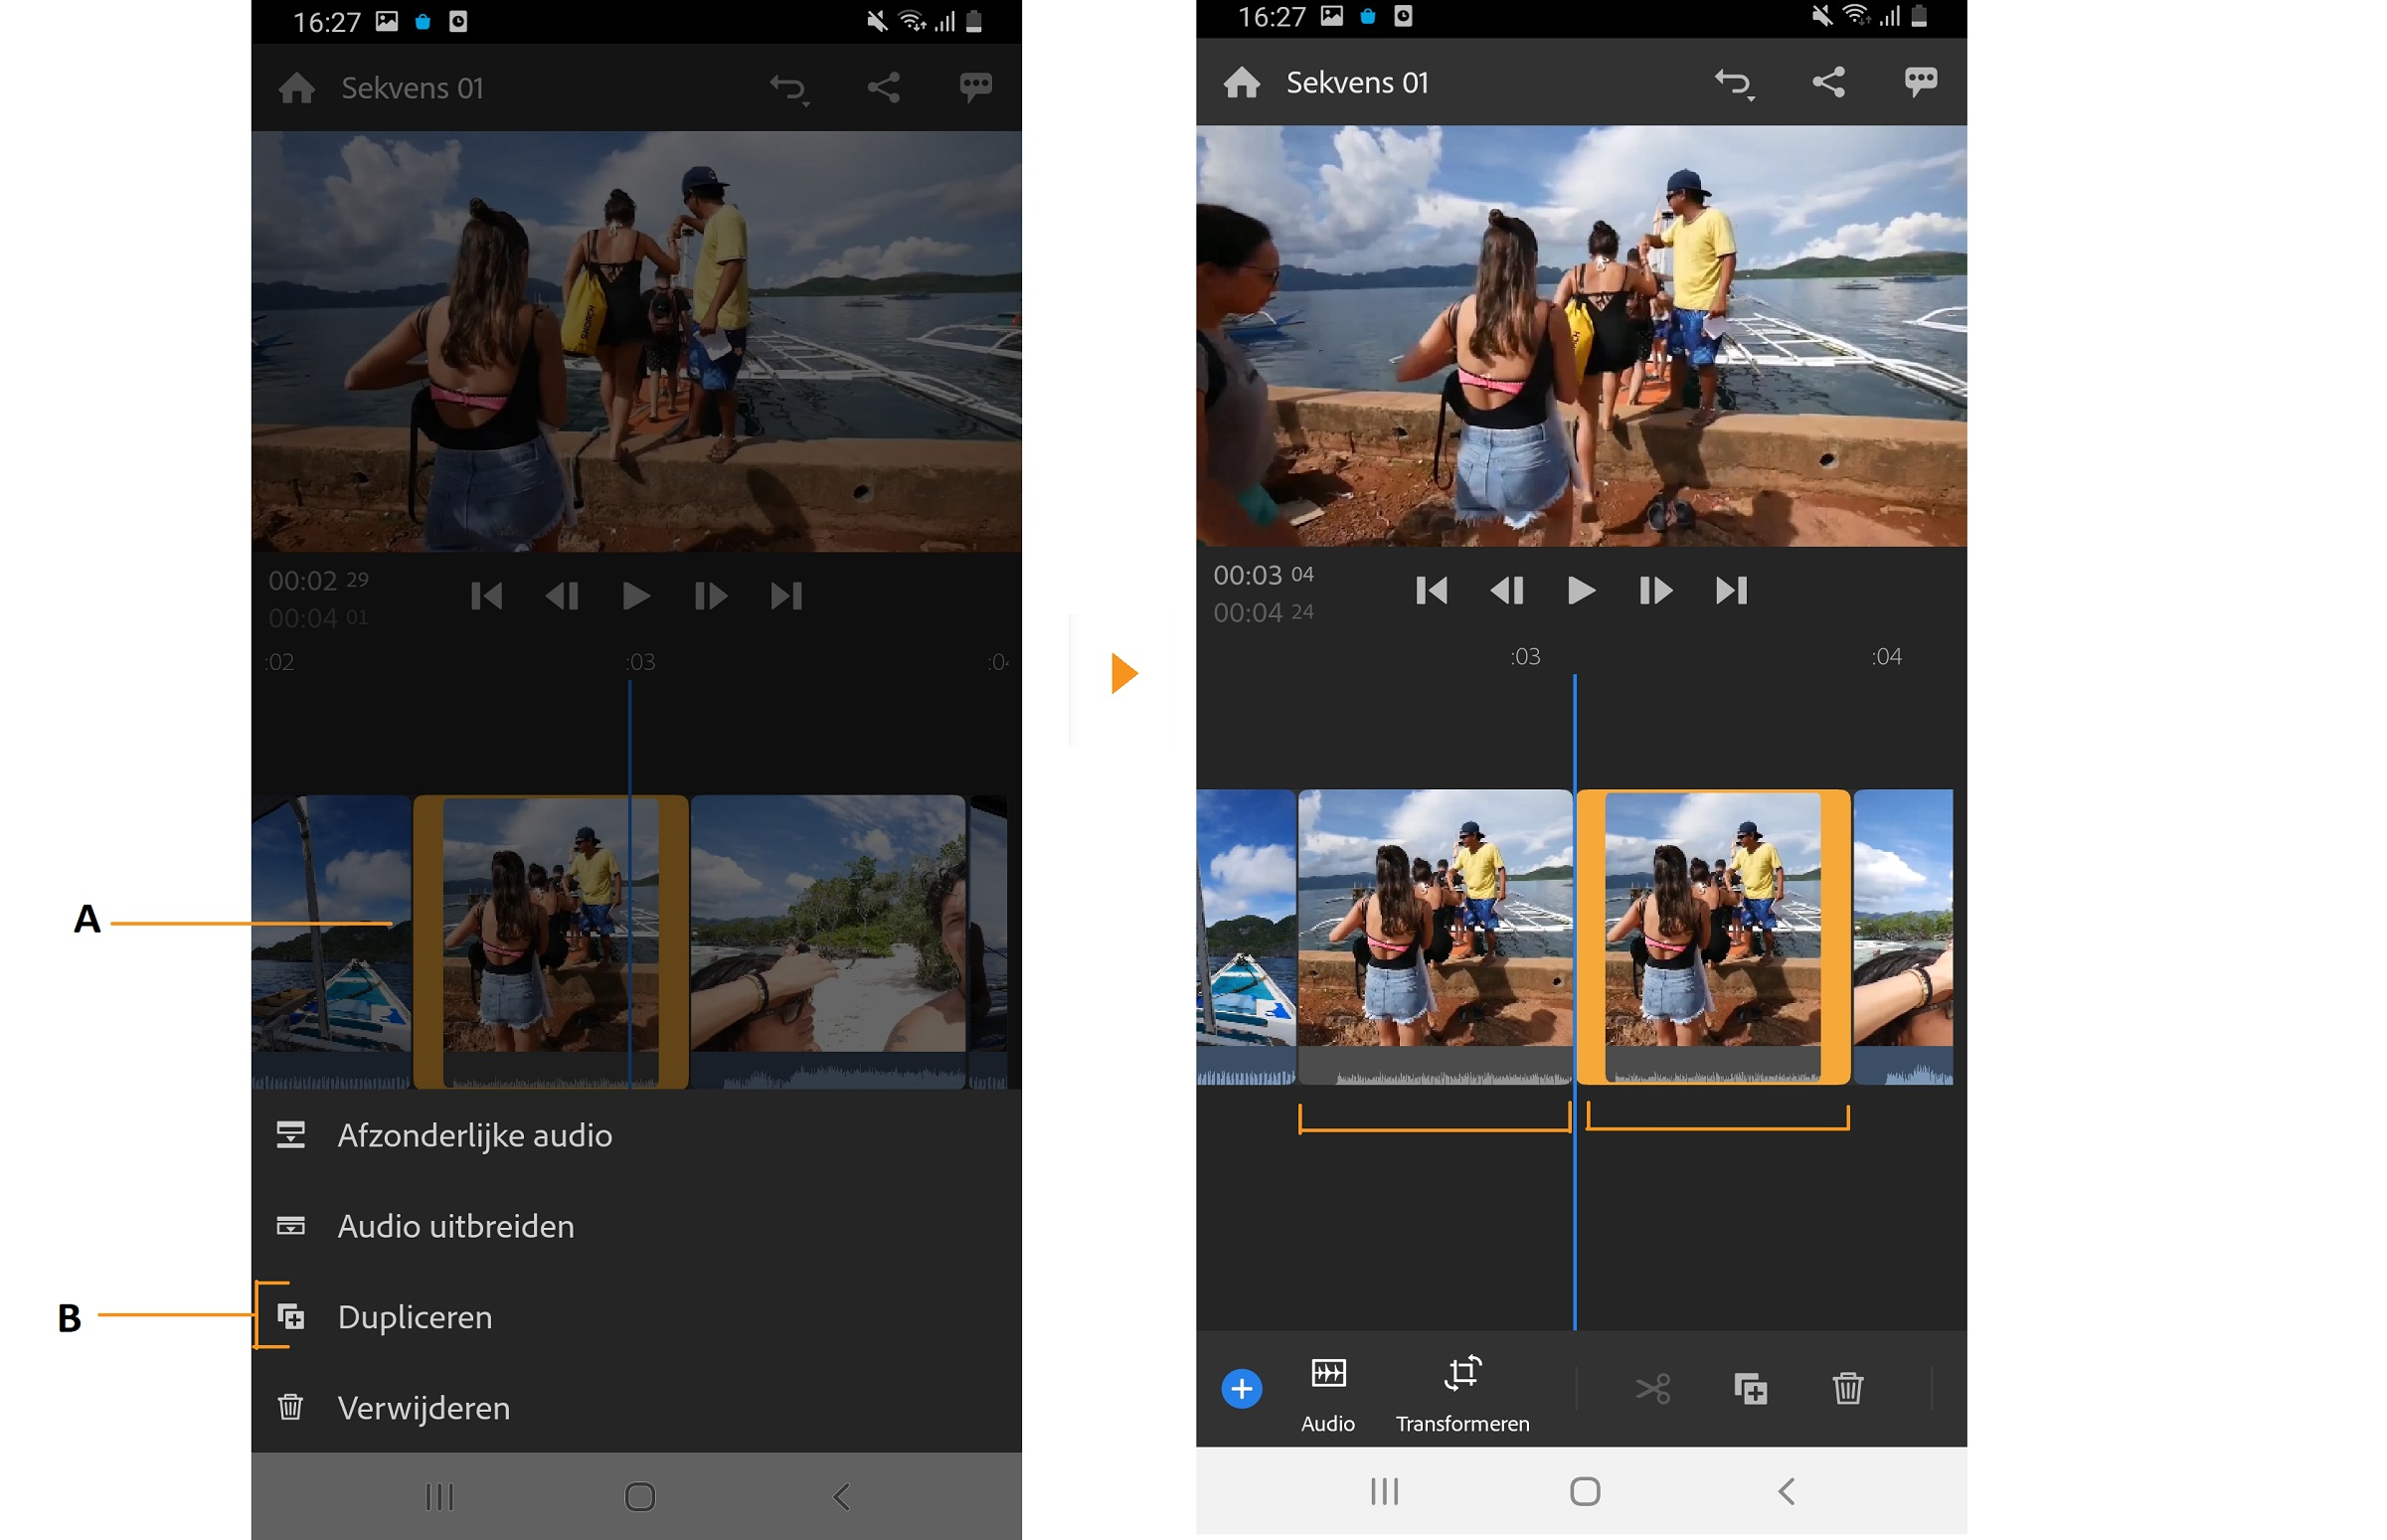
Task: Tap share icon in right phone header
Action: pos(1827,82)
